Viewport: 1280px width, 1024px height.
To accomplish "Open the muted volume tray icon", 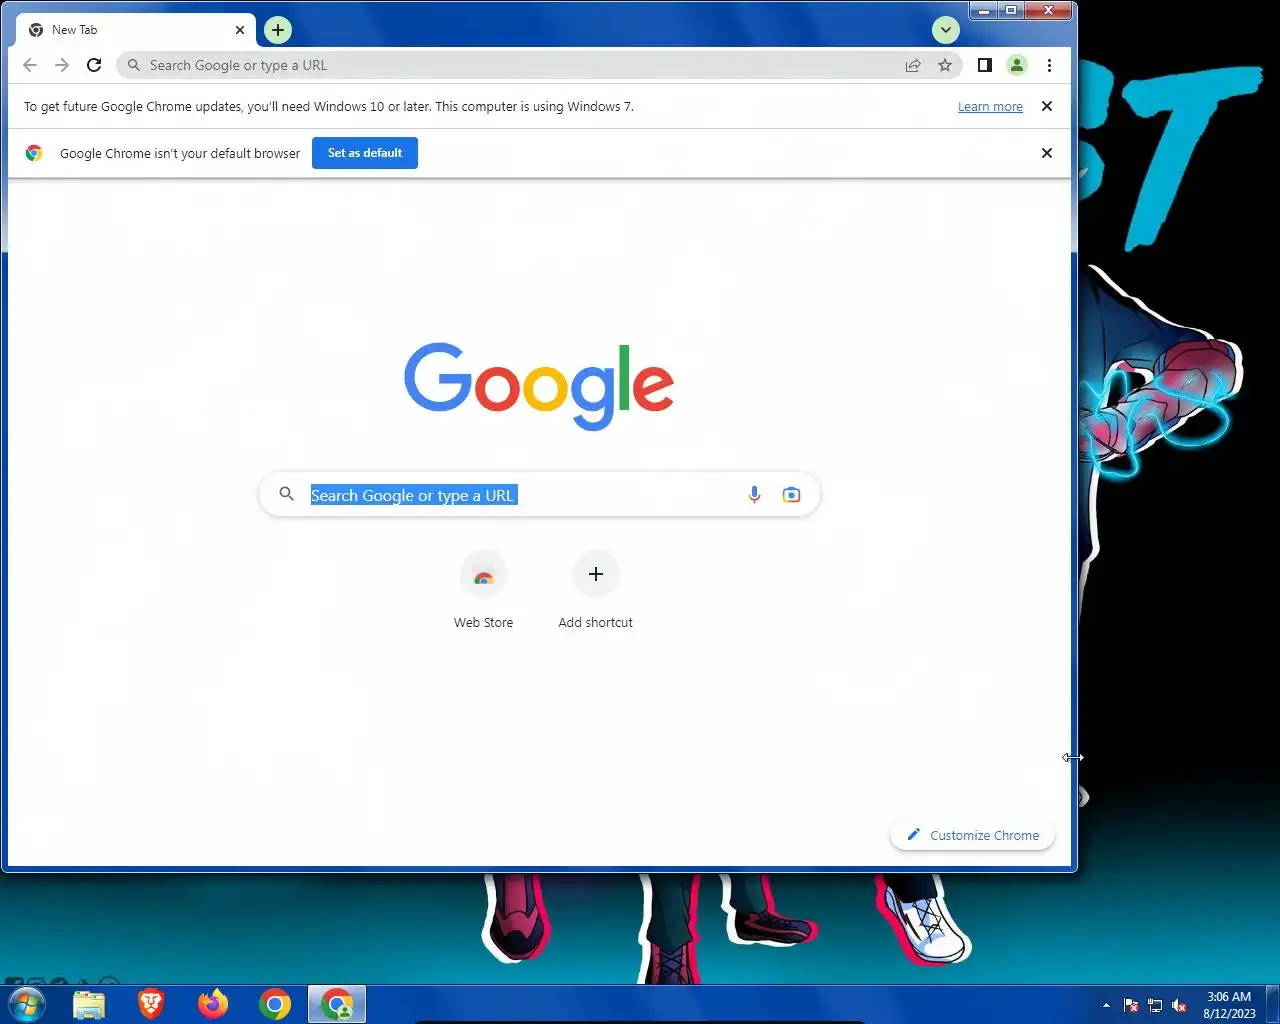I will point(1179,1006).
